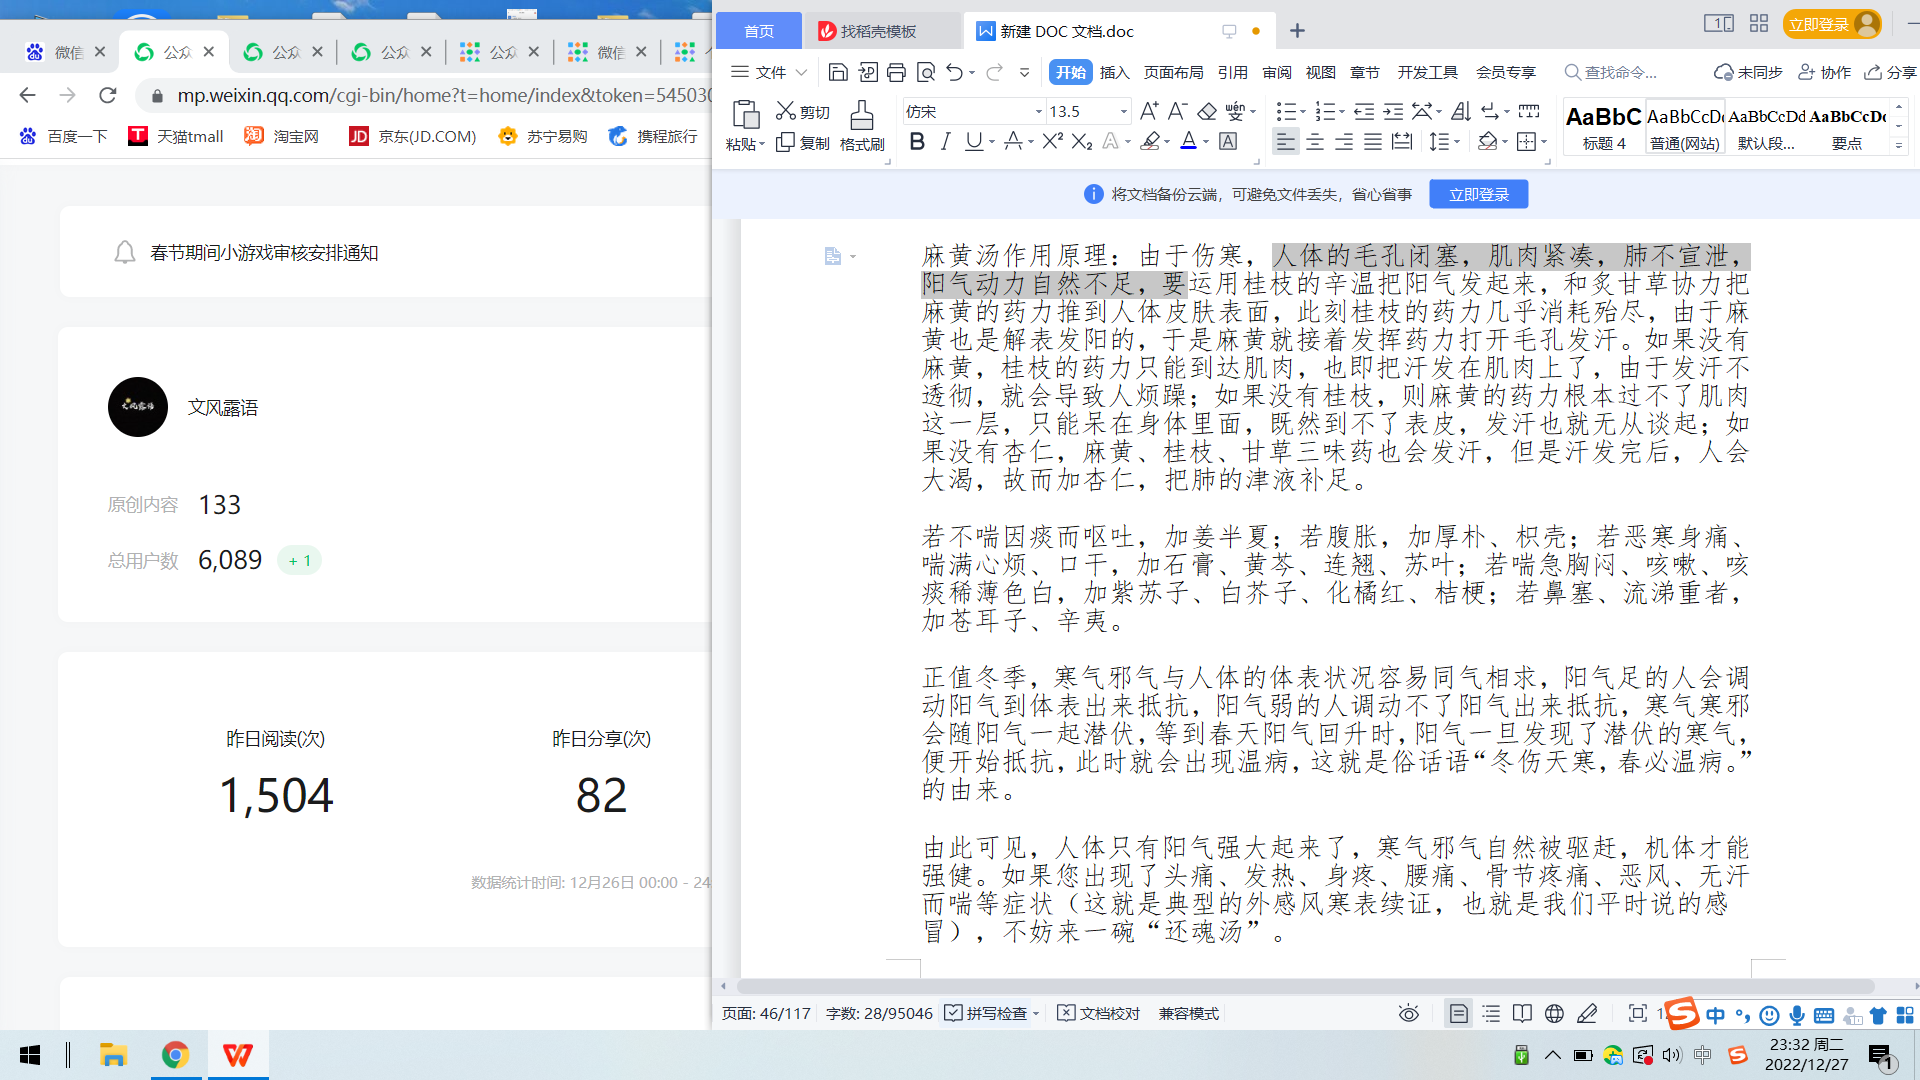Expand the line spacing dropdown arrow
This screenshot has width=1920, height=1080.
click(x=1457, y=142)
